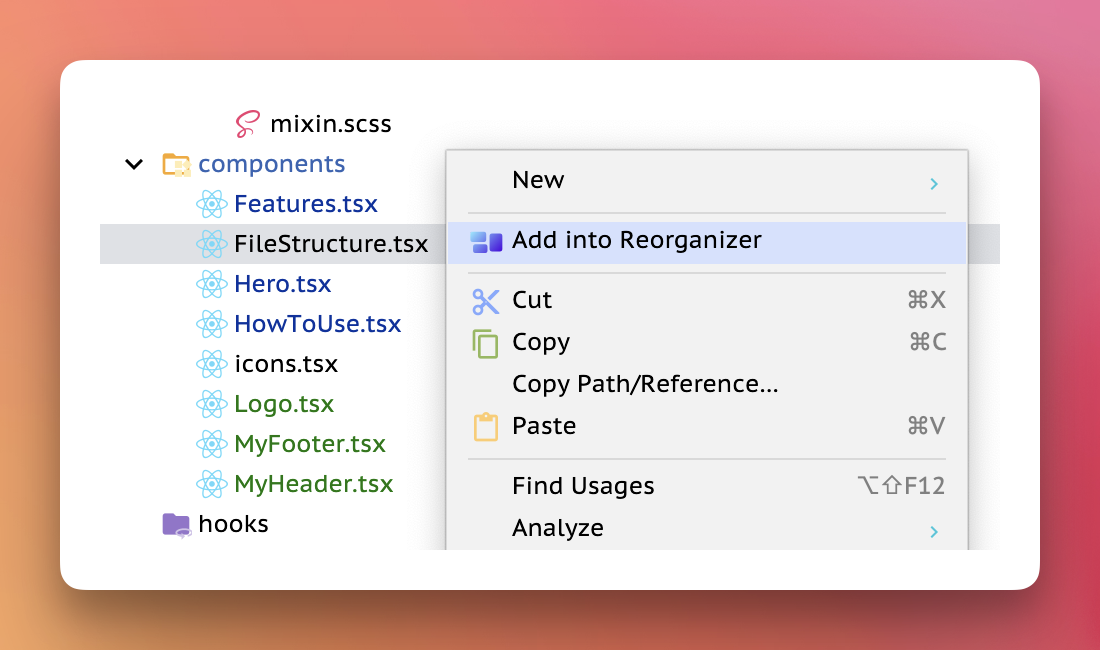Click the React icon beside HowToUse.tsx
Screen dimensions: 1100x650
211,323
